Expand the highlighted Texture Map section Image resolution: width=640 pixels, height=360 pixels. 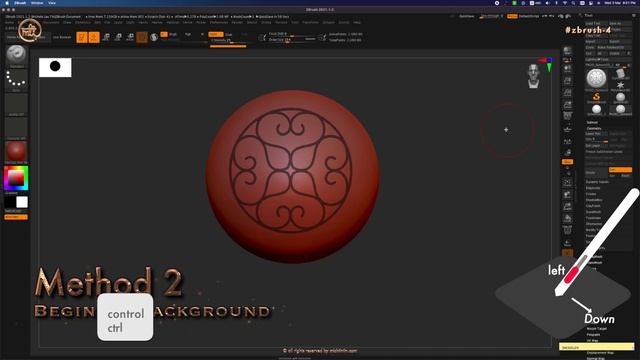tap(596, 347)
